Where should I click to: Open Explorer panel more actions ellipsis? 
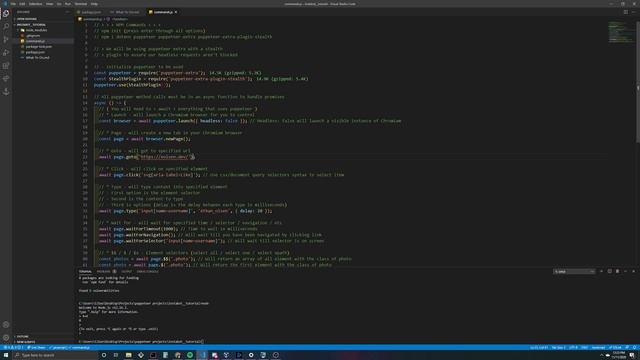point(67,12)
